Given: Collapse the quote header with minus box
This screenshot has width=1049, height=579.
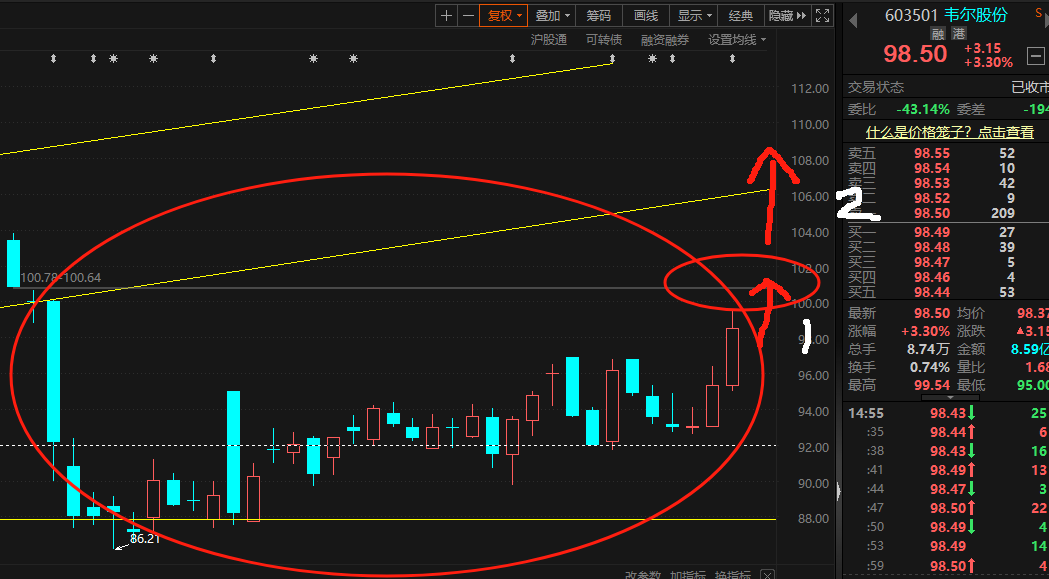Looking at the screenshot, I should point(1036,56).
